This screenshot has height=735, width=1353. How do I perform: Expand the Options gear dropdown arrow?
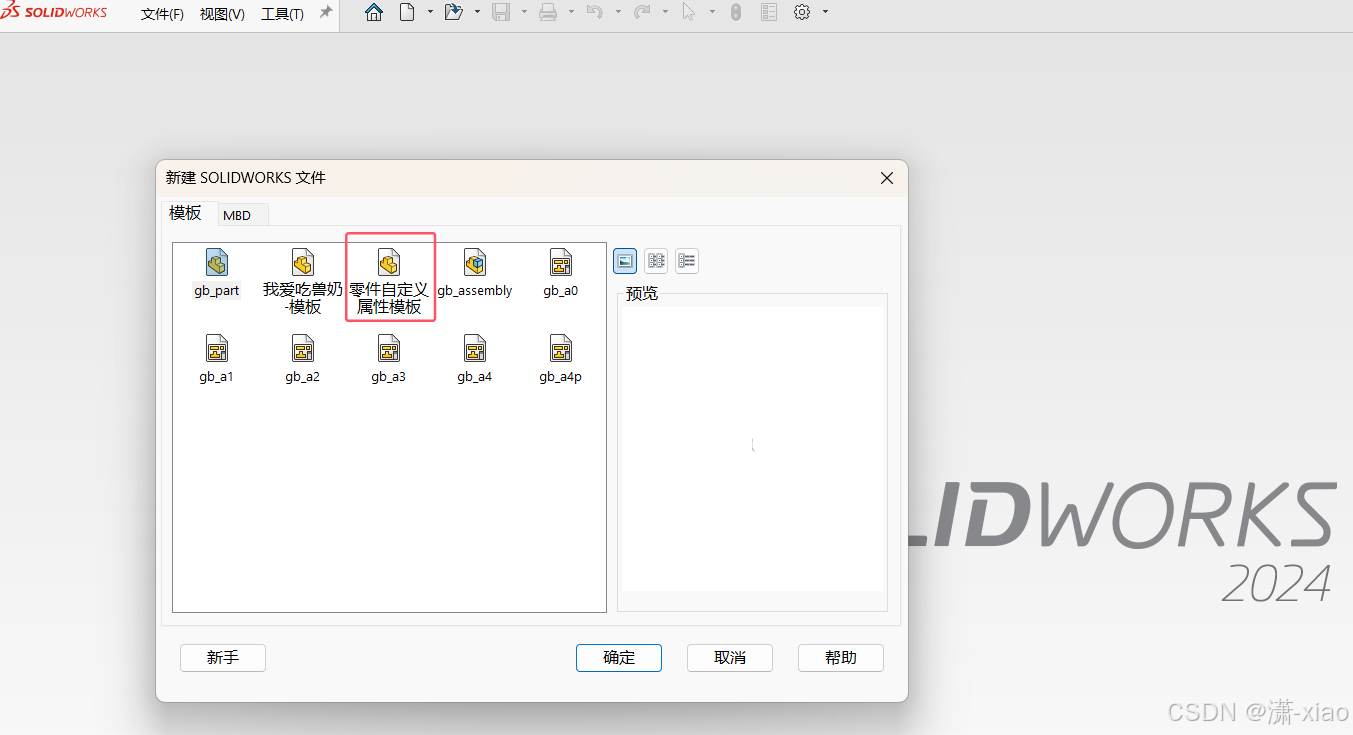[x=825, y=13]
